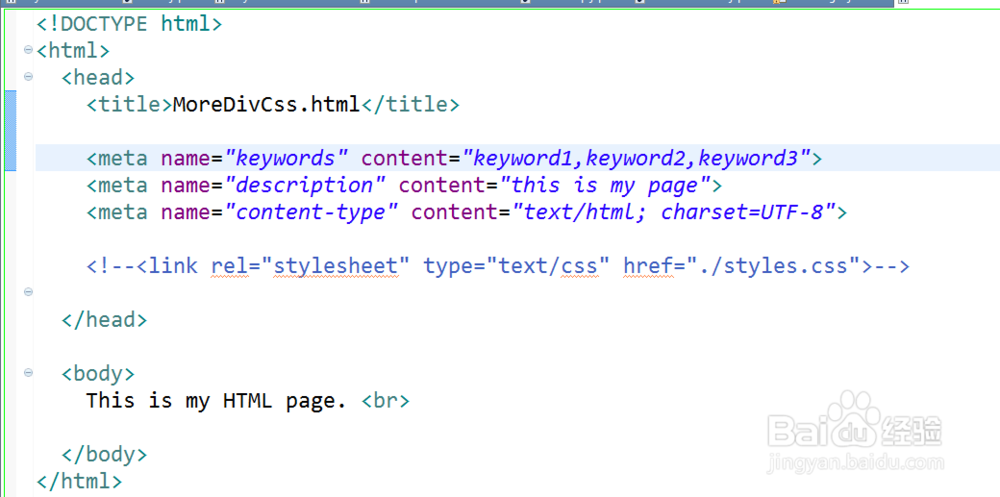Click the "text/html; charset=UTF-8" value
This screenshot has width=1000, height=497.
tap(673, 212)
